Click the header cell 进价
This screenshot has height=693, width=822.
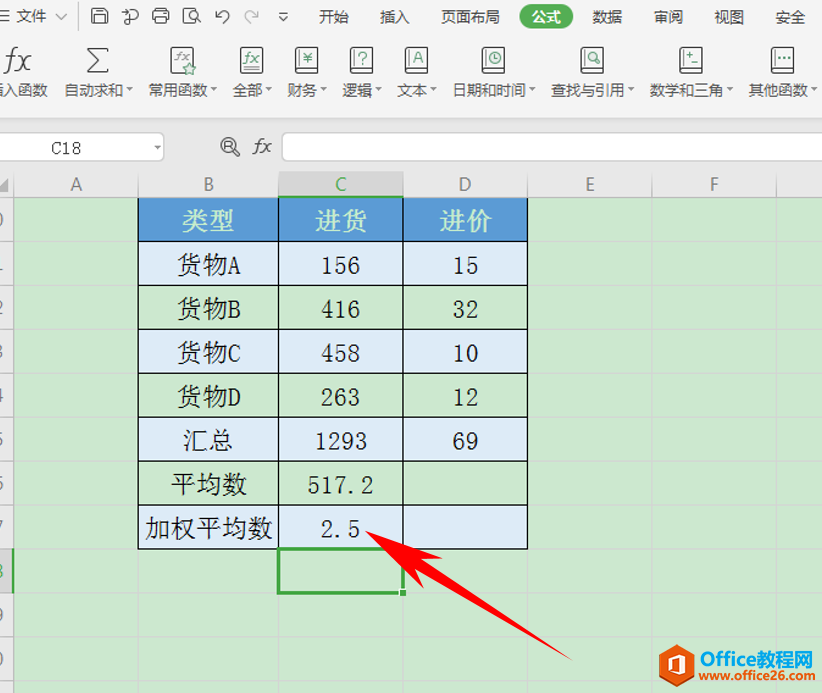(x=465, y=220)
